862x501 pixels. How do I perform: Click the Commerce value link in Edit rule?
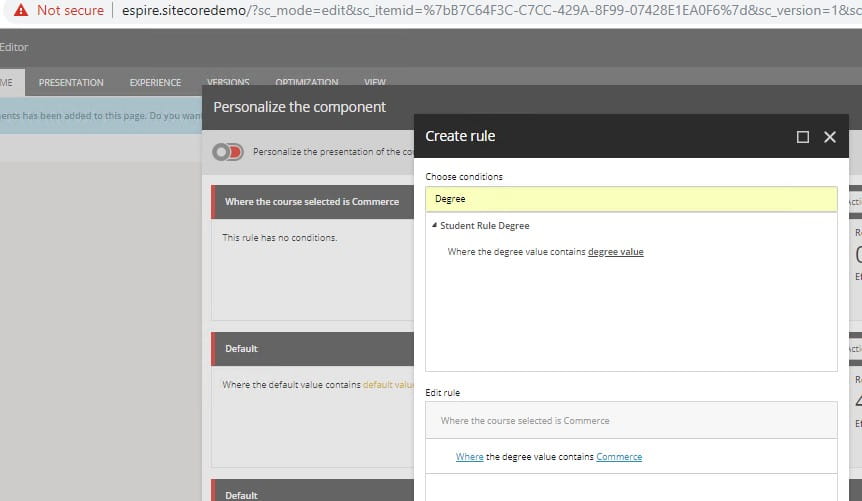tap(619, 456)
